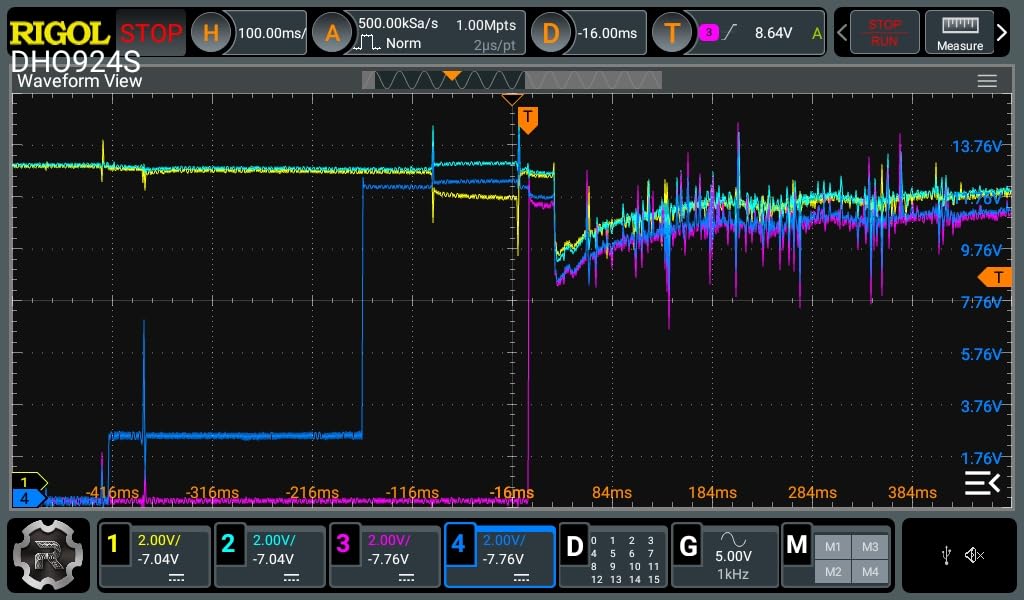Open channel 1 scale 2.00V/ setting
The height and width of the screenshot is (600, 1024).
tap(159, 541)
